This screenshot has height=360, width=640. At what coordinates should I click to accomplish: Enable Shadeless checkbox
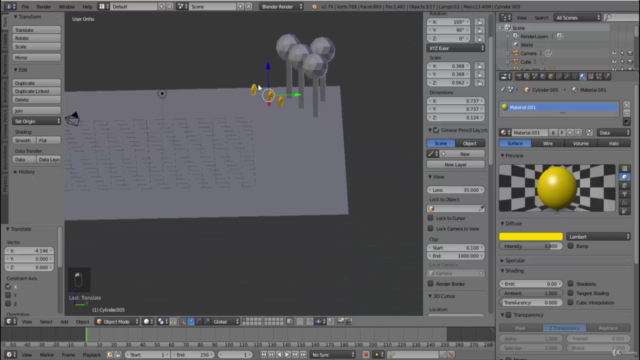[x=570, y=284]
